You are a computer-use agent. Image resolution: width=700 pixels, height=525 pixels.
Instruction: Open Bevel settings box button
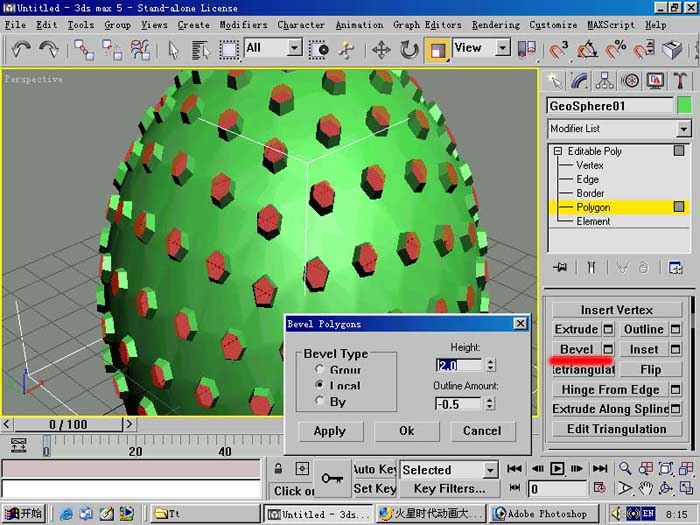click(x=608, y=349)
